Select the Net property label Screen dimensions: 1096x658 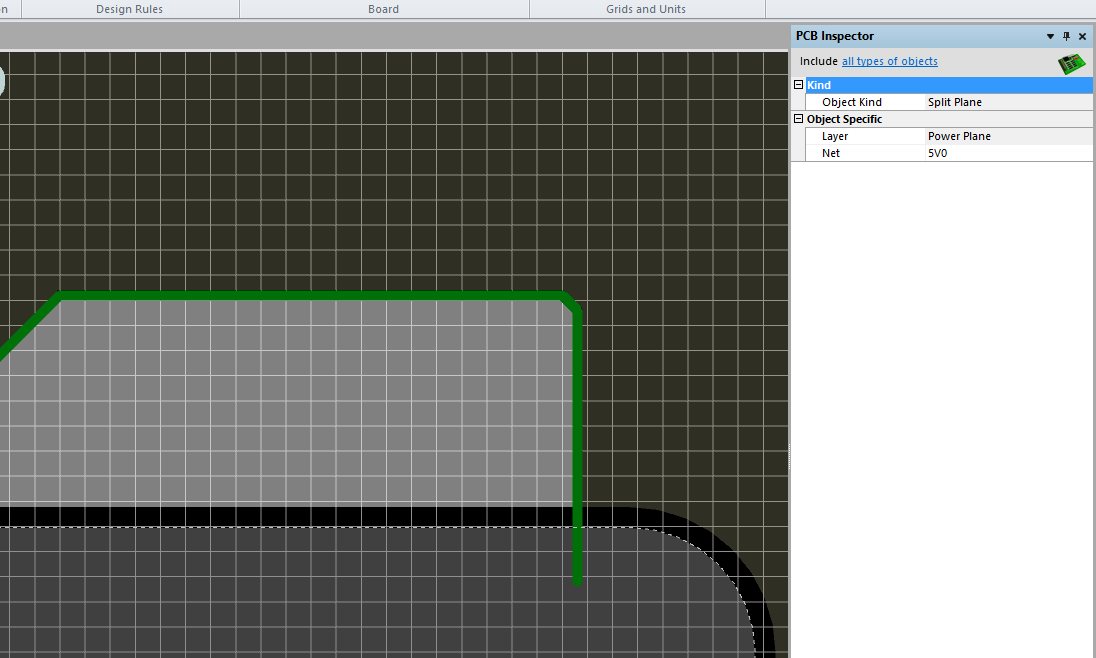[x=831, y=153]
